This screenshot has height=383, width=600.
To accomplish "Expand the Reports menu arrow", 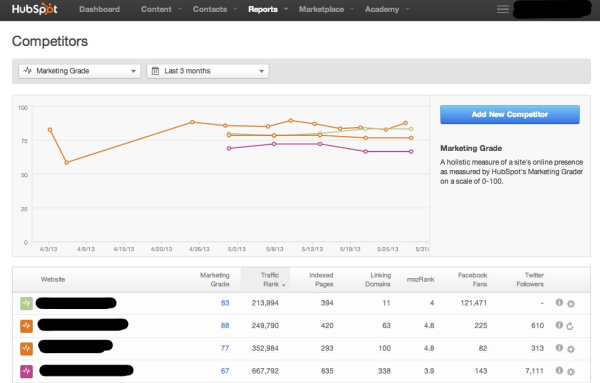I will (286, 9).
